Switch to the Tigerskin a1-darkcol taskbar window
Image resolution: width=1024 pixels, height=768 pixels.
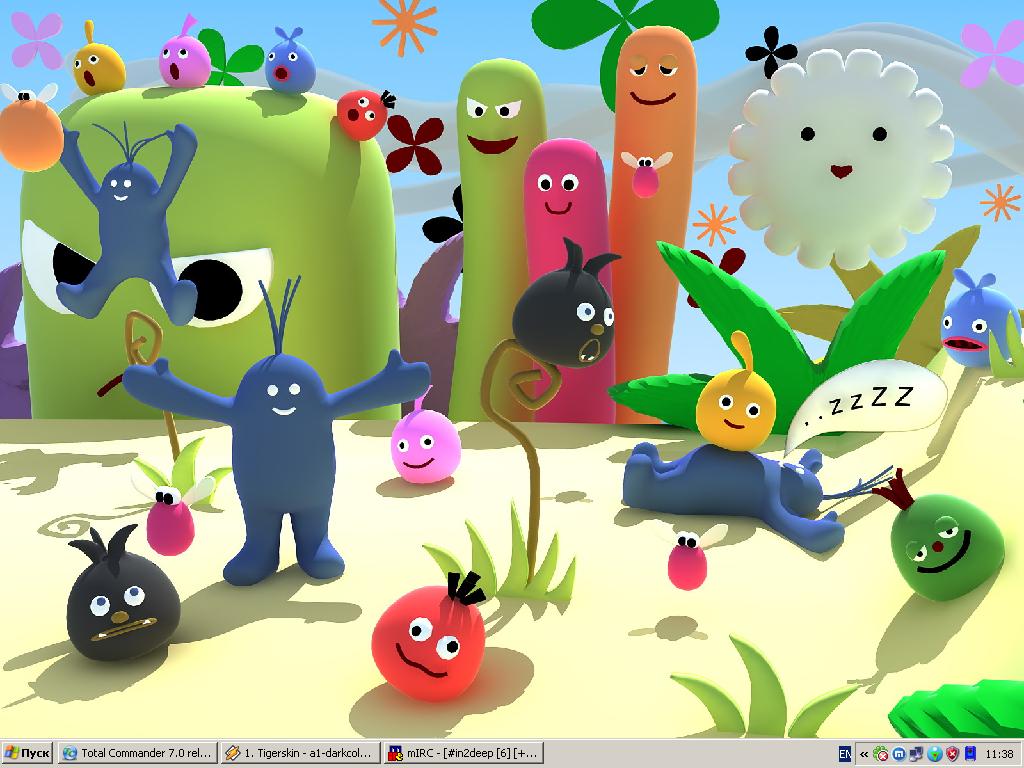pyautogui.click(x=300, y=753)
